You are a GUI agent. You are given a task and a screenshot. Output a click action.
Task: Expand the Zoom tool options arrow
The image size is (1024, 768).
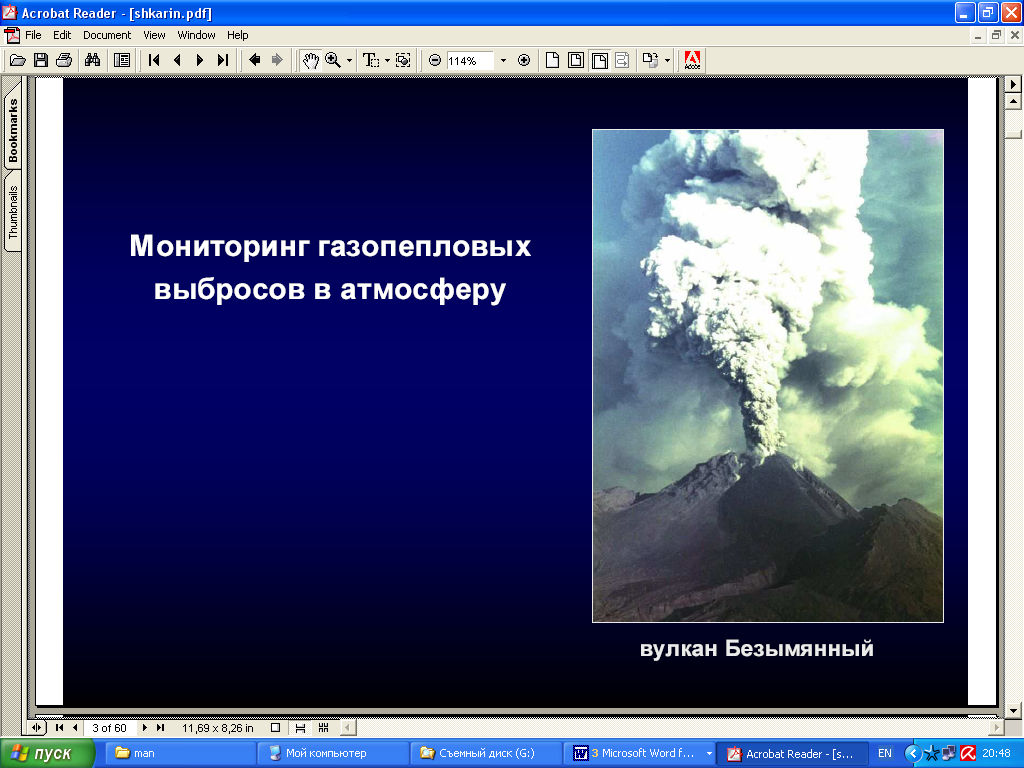point(349,61)
